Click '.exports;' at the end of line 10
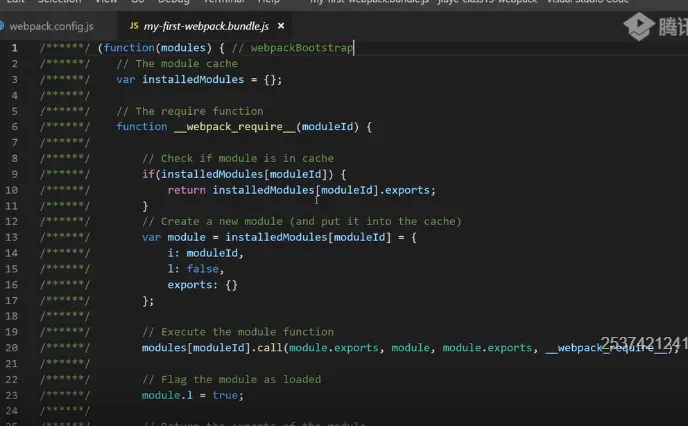The height and width of the screenshot is (426, 688). [408, 190]
